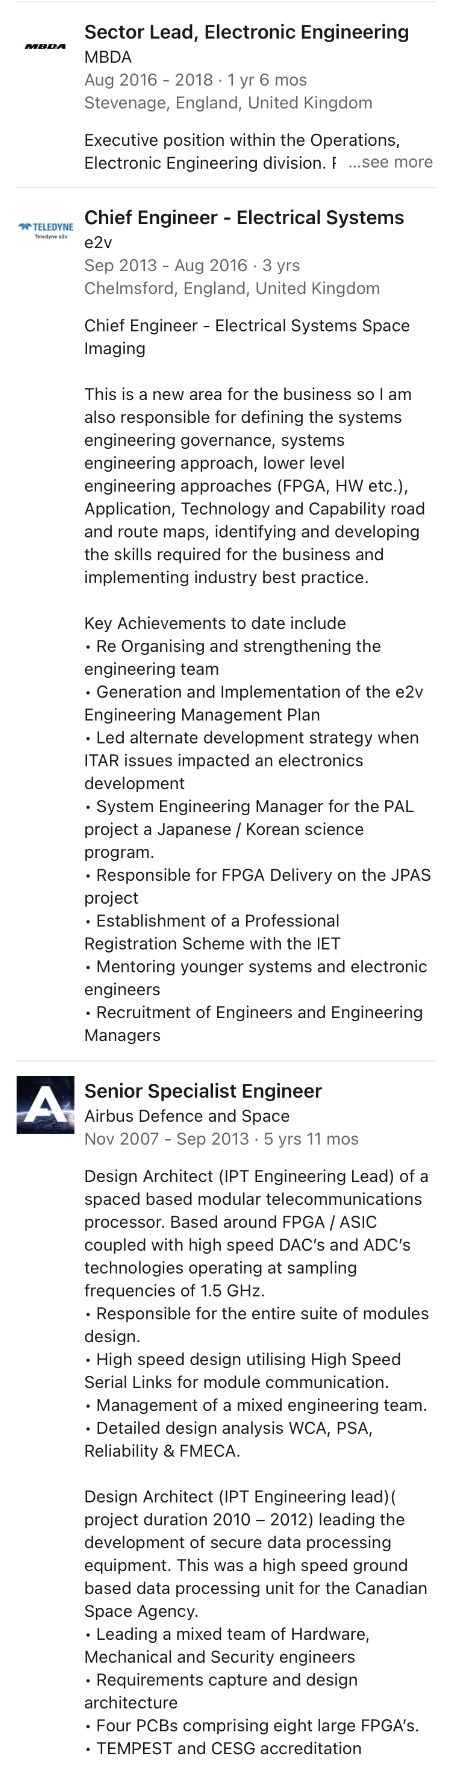Click the TEMPEST and CESG accreditation bullet
The image size is (455, 1779).
(x=223, y=1748)
